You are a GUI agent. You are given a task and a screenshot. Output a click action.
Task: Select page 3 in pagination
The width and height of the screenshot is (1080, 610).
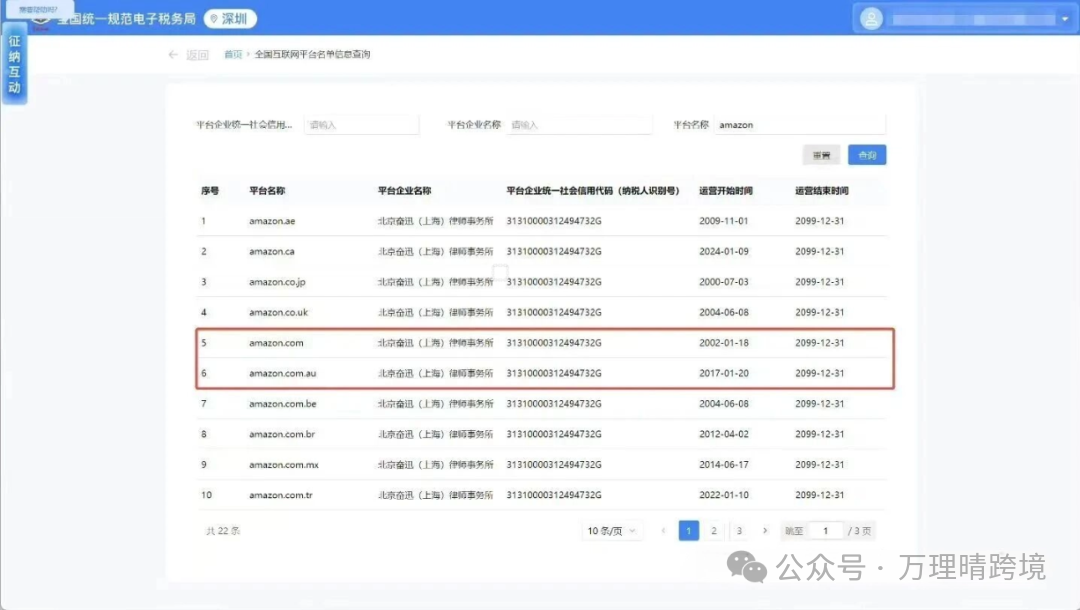tap(739, 531)
